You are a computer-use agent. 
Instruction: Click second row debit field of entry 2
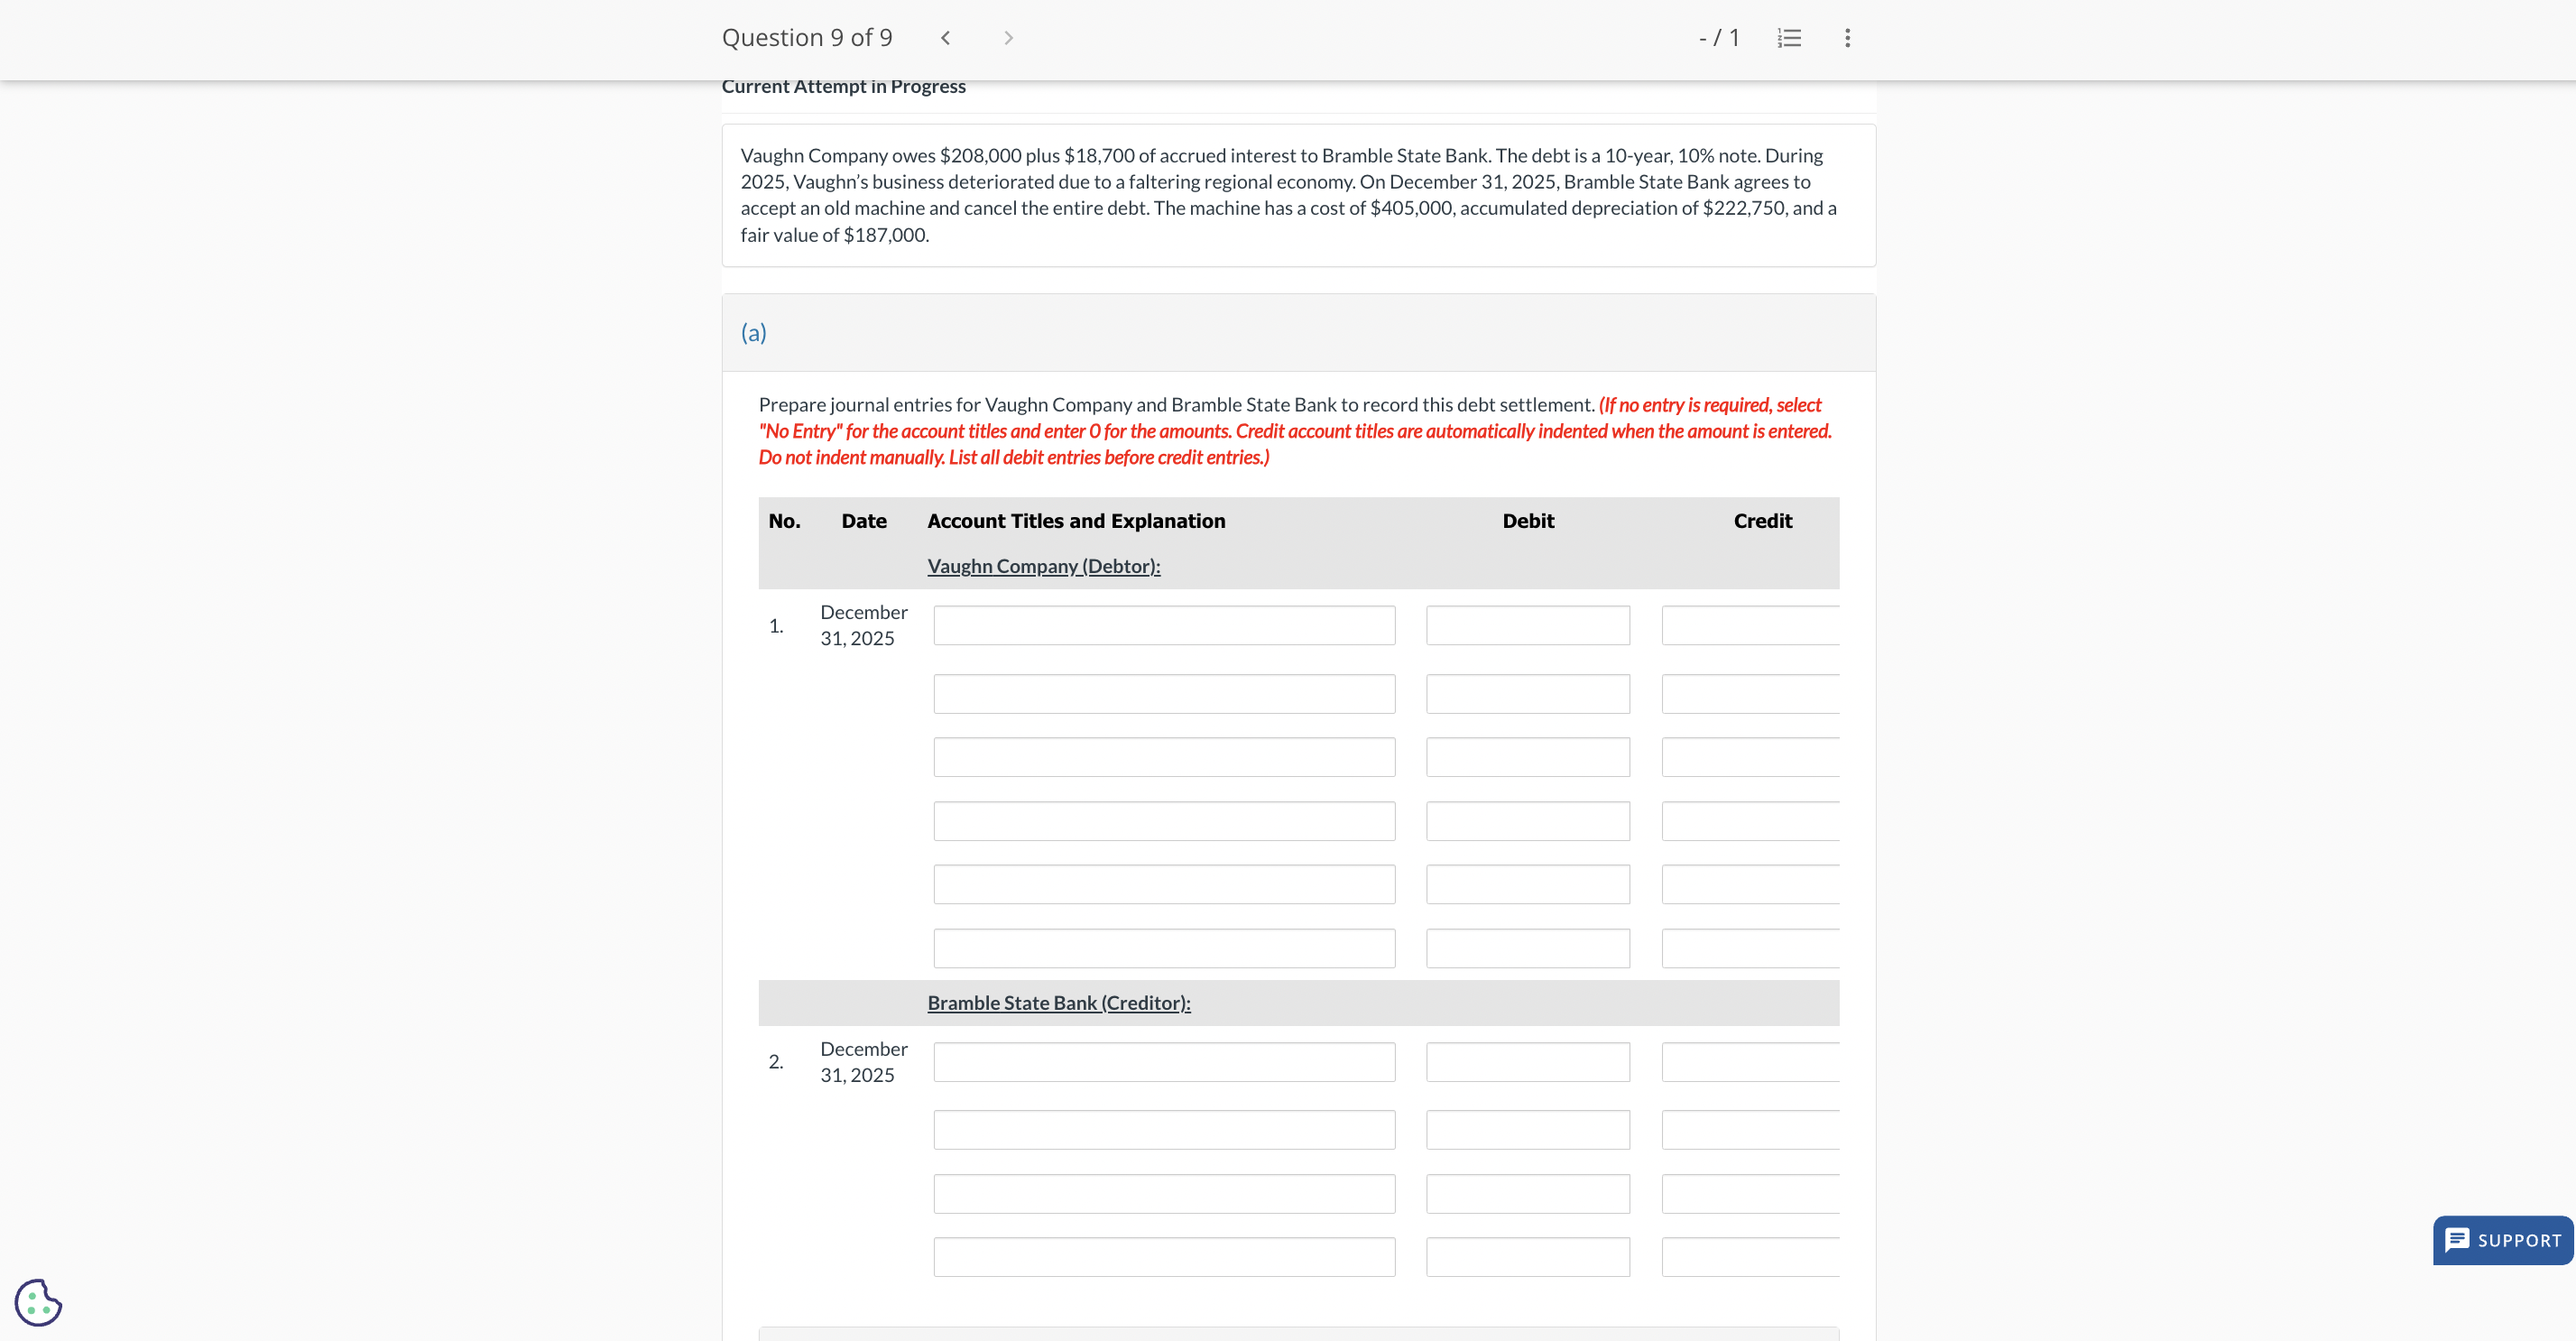point(1527,1130)
